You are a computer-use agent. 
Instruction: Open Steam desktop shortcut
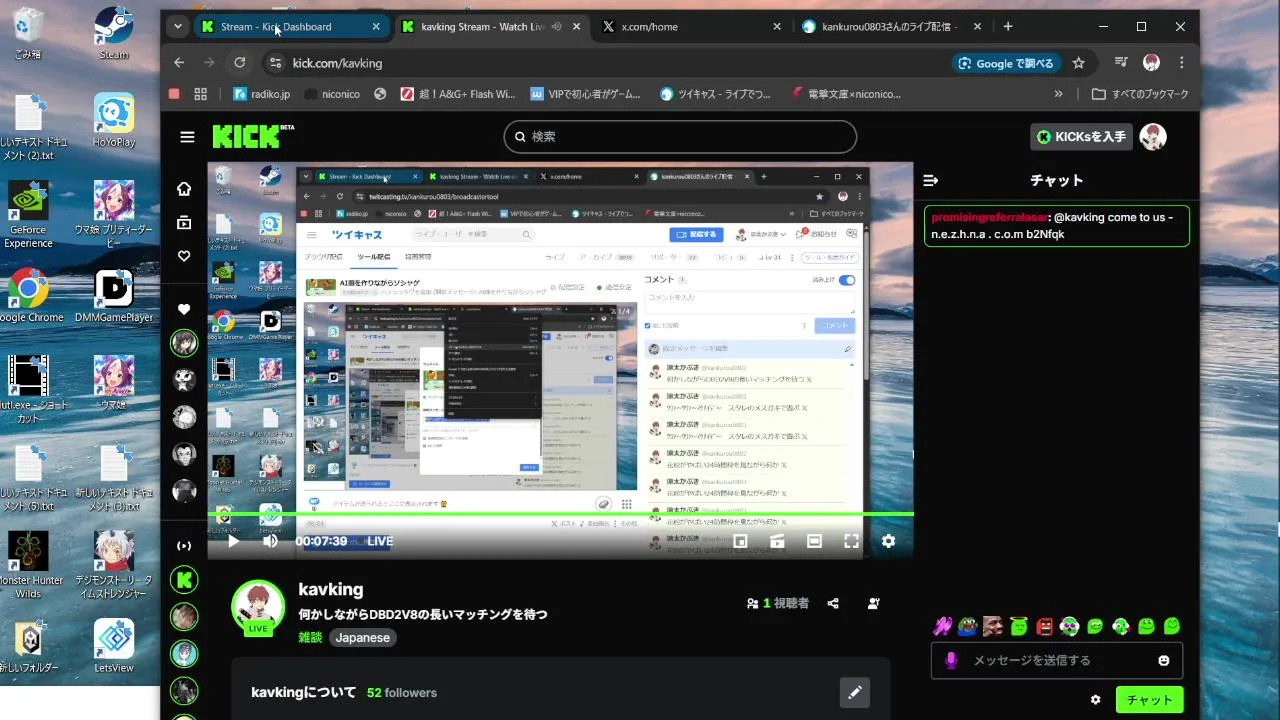(114, 33)
